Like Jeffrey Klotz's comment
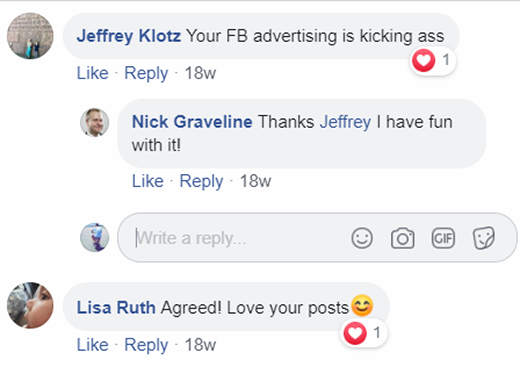 93,73
